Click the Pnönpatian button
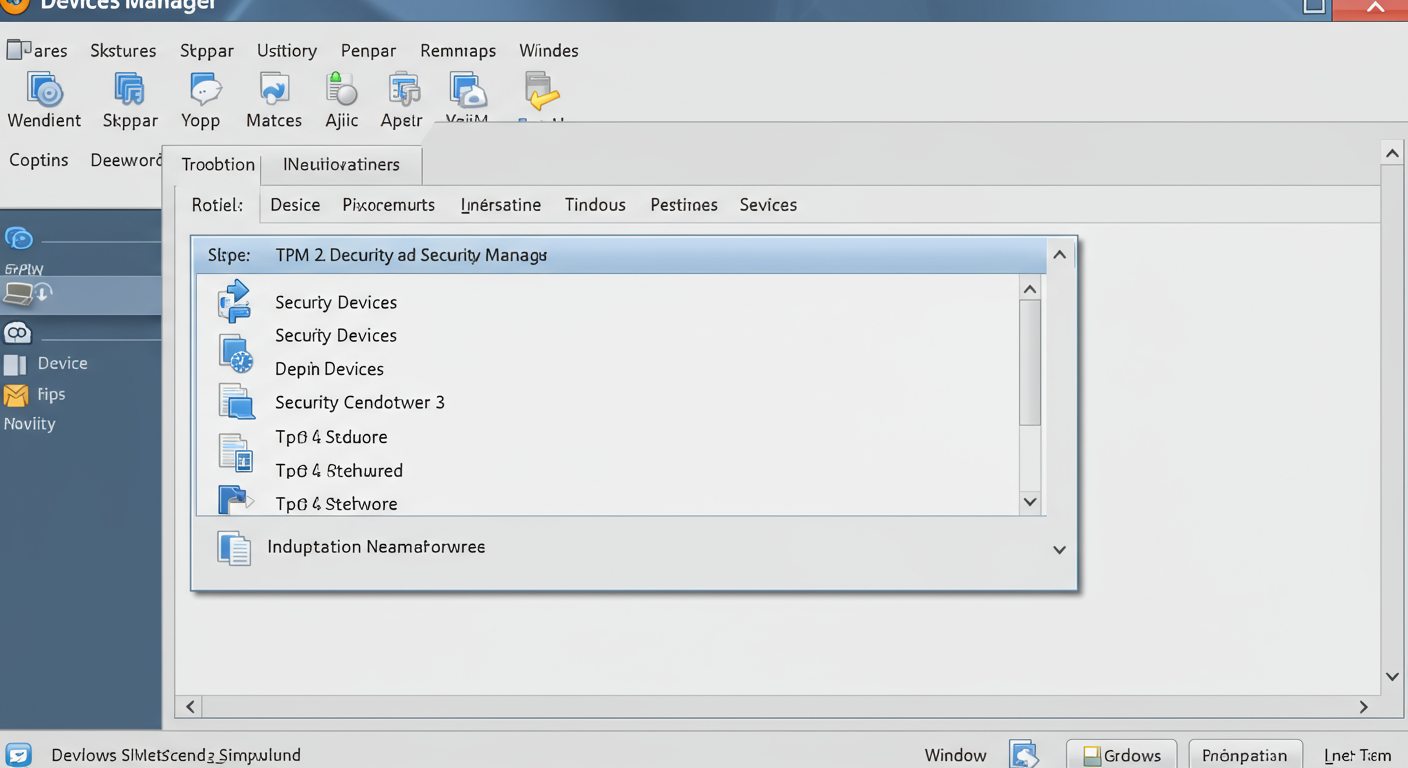 pos(1246,755)
